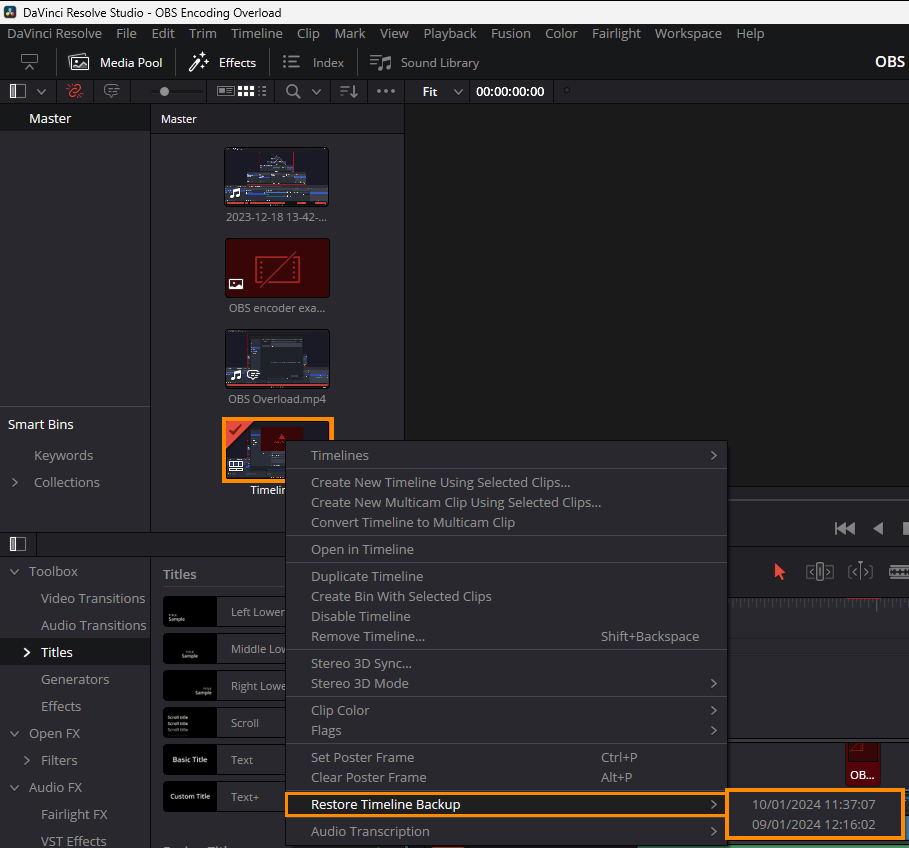
Task: Restore the 09/01/2024 12:16:02 backup
Action: pos(813,824)
